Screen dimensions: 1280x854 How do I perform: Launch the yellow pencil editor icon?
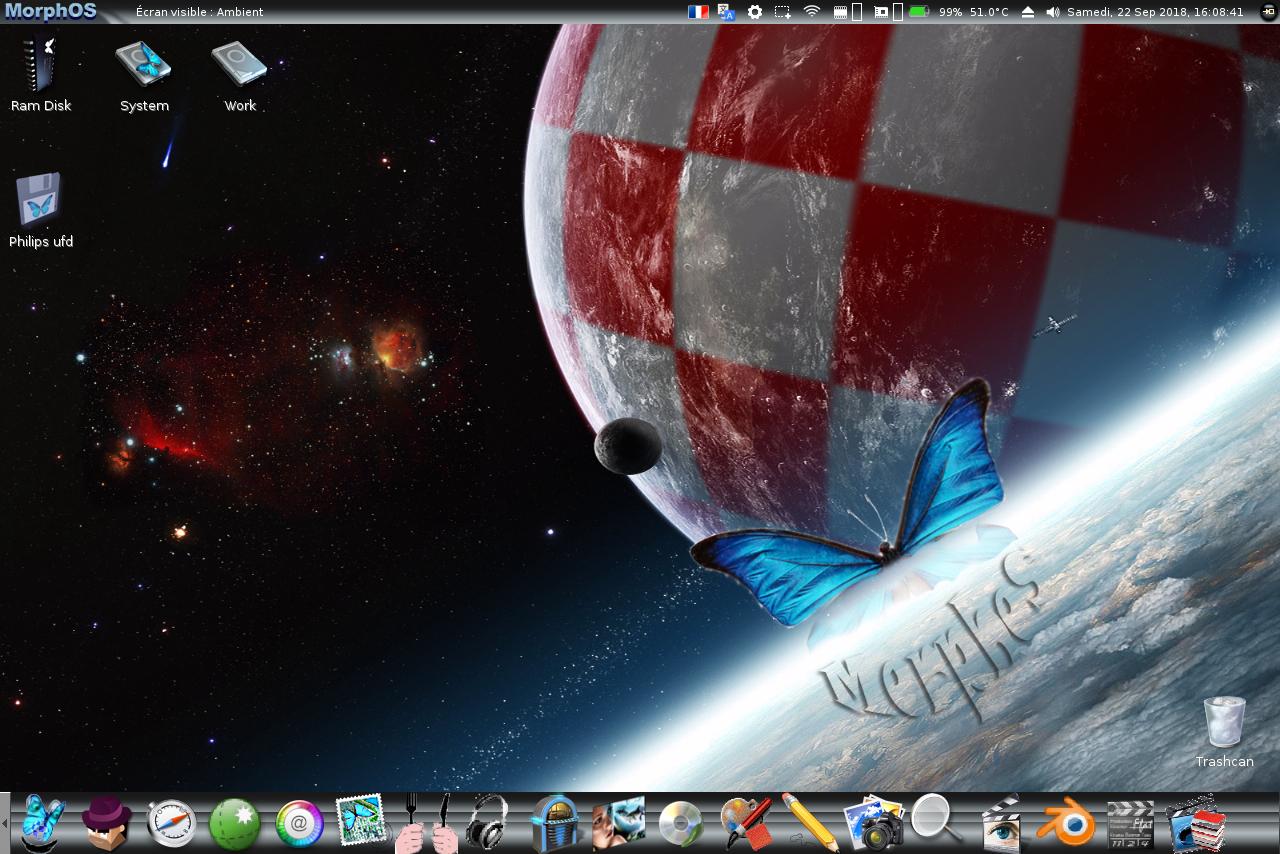(x=809, y=824)
